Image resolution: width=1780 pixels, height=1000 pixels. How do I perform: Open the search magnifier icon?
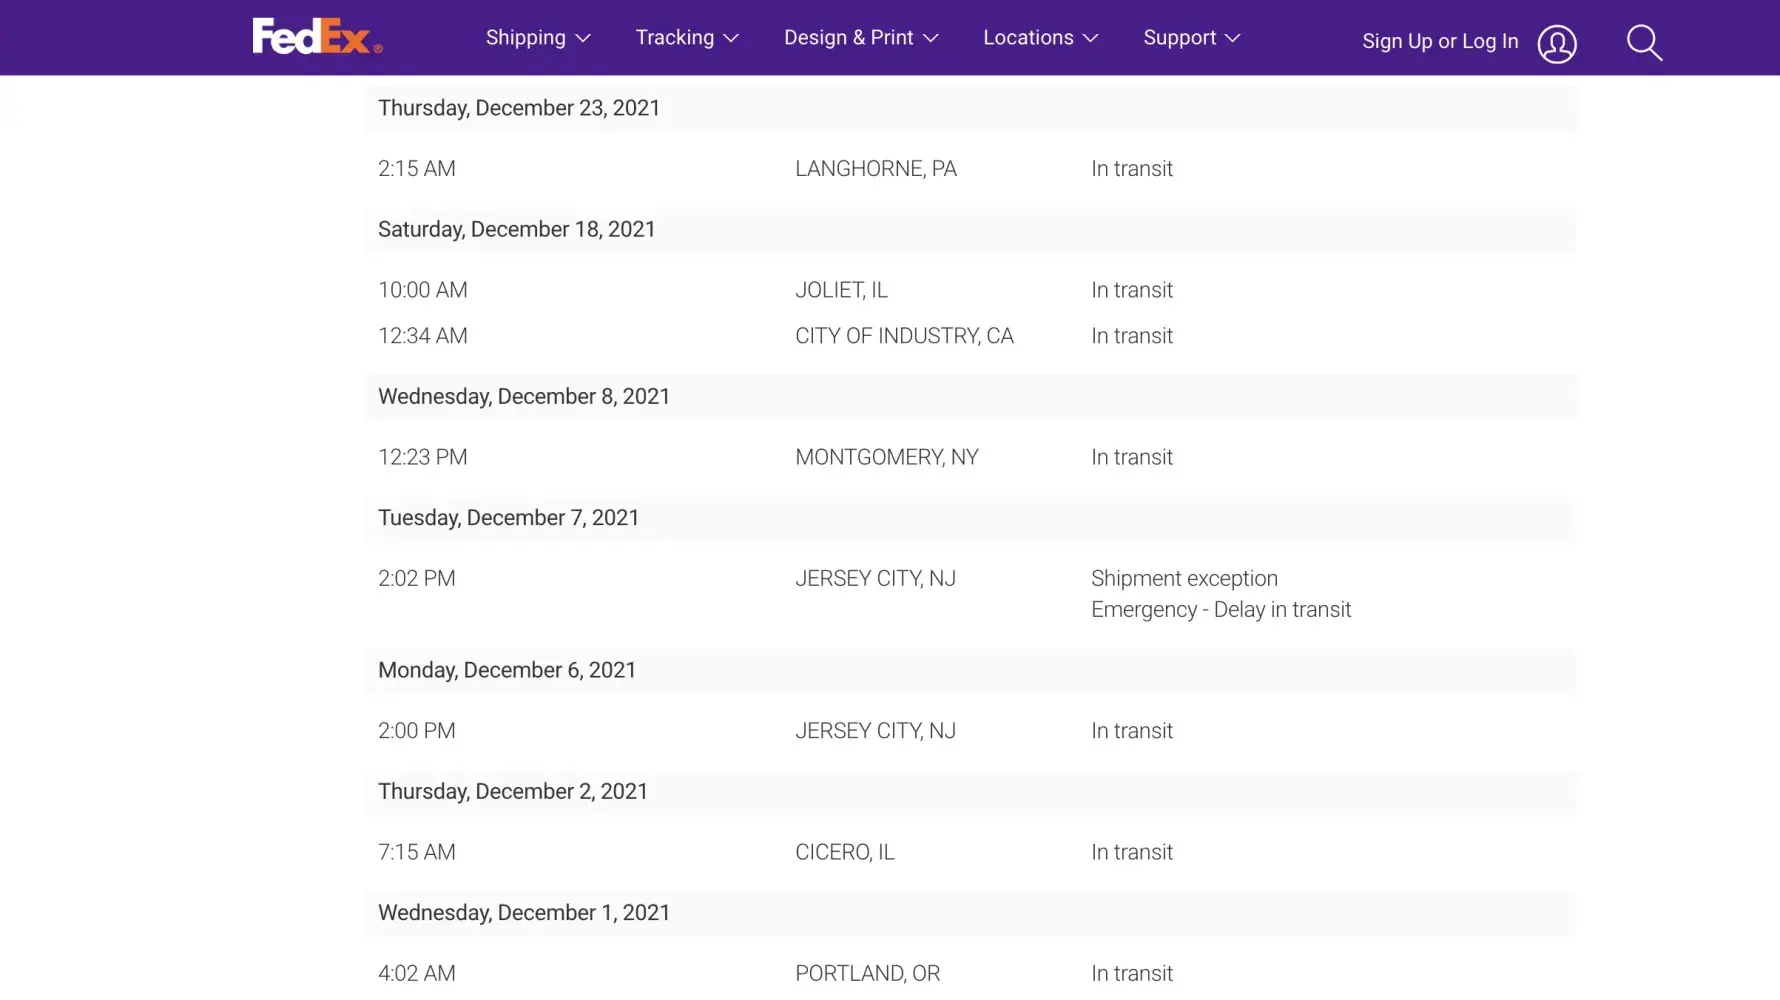point(1643,42)
